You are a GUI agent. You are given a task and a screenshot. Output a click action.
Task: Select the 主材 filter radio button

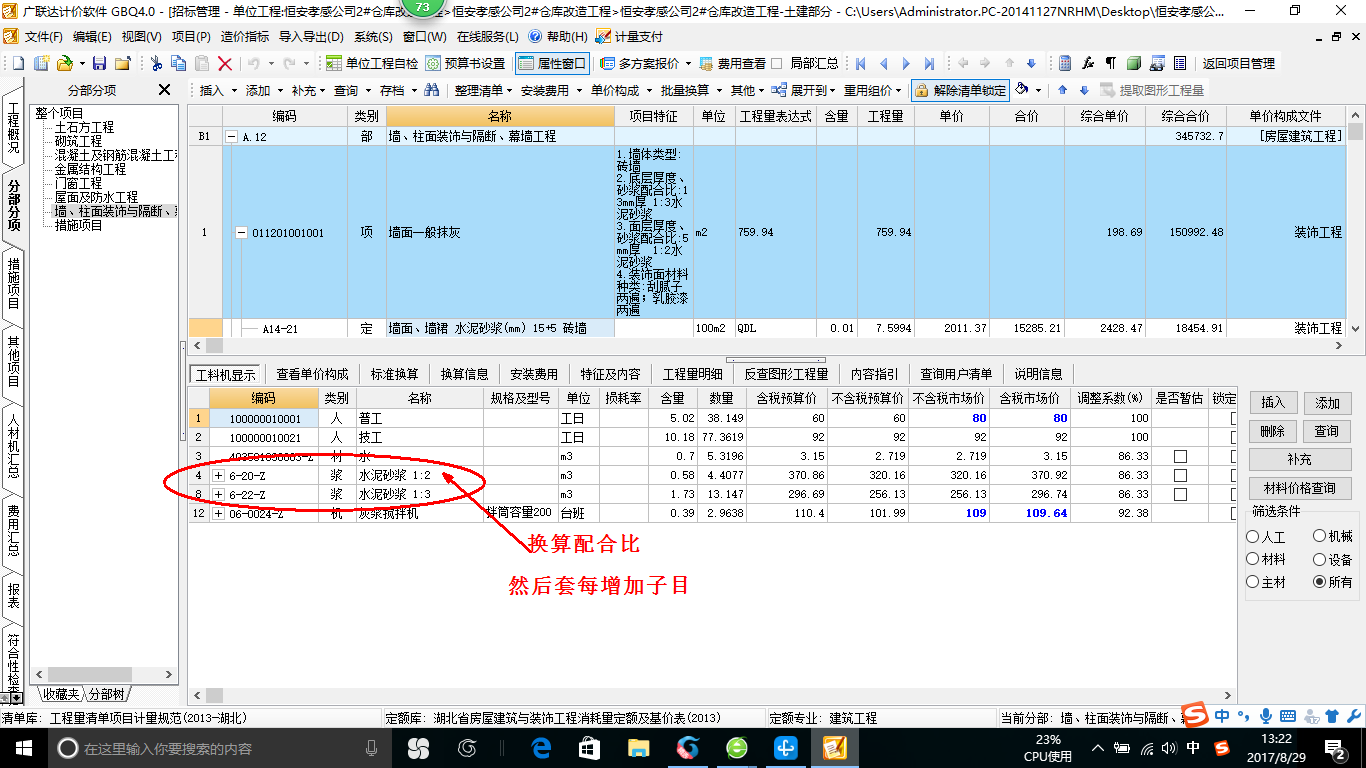click(1253, 582)
